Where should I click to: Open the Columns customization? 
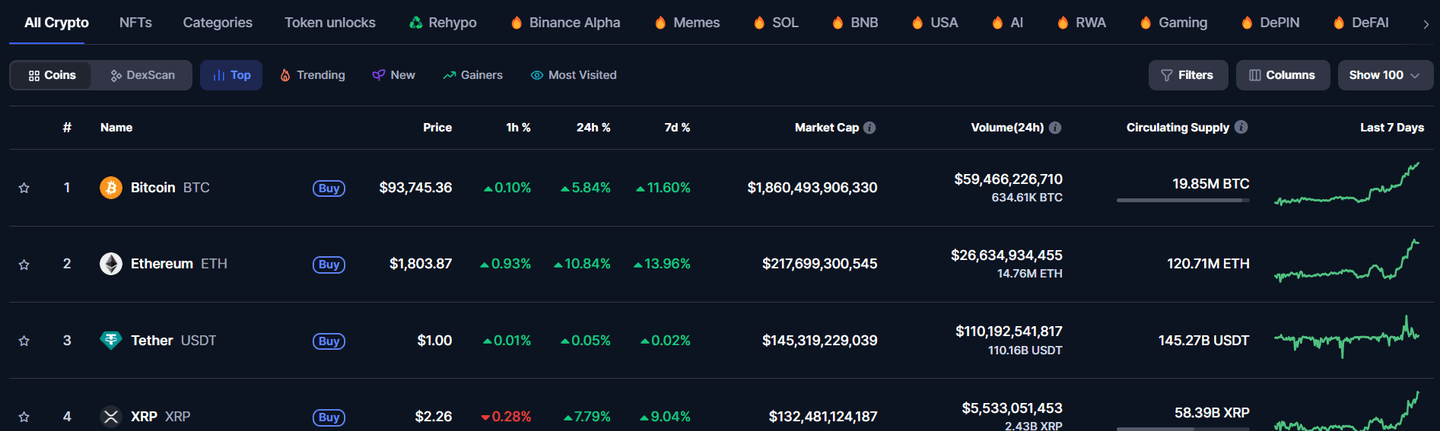click(1283, 75)
